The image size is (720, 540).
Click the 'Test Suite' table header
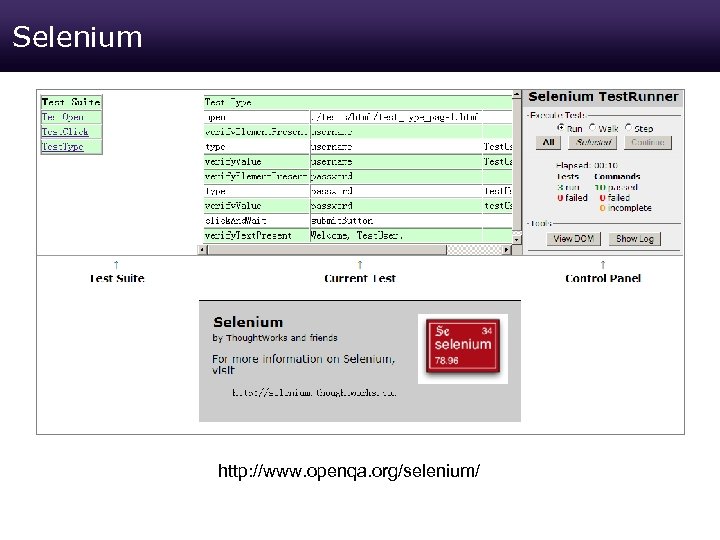[x=71, y=102]
